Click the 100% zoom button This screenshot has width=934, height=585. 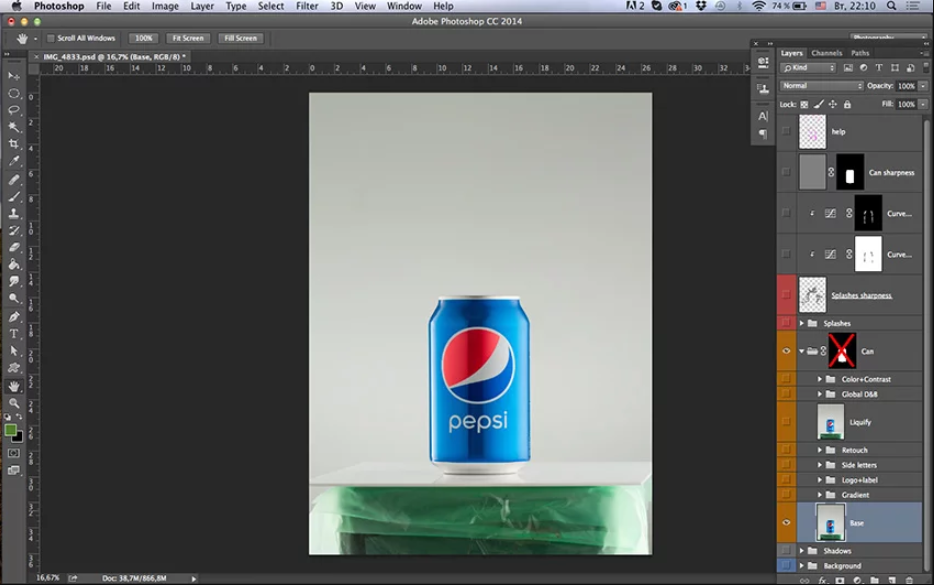143,38
